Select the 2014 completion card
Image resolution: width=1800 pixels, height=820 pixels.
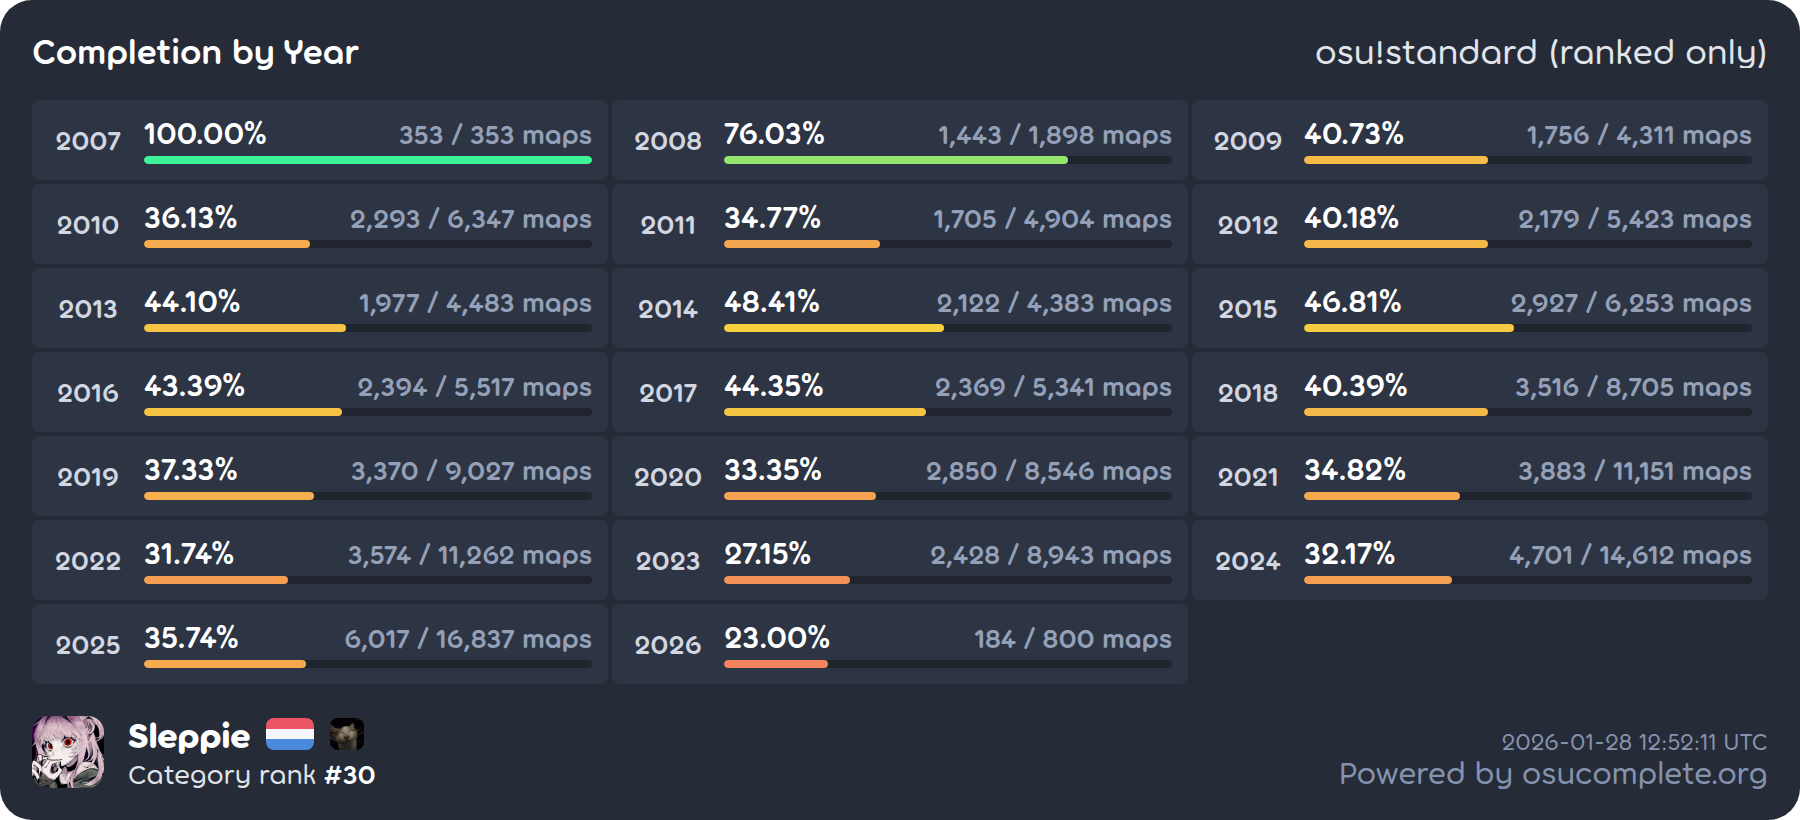899,308
